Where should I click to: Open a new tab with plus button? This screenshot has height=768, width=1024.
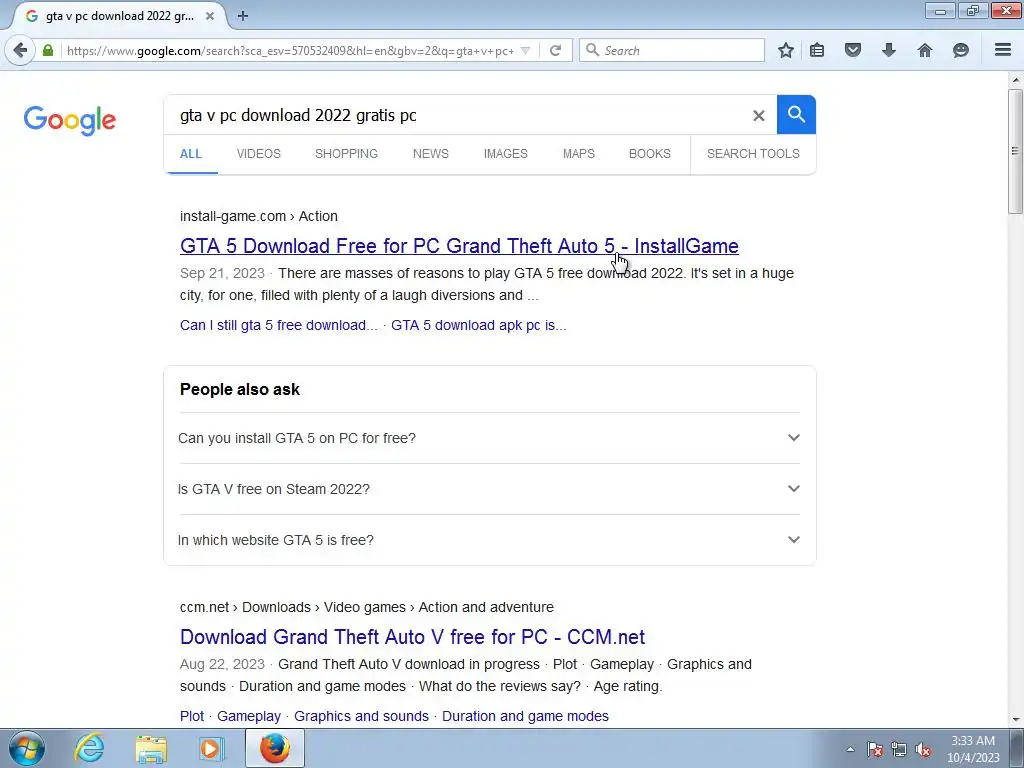pos(242,16)
